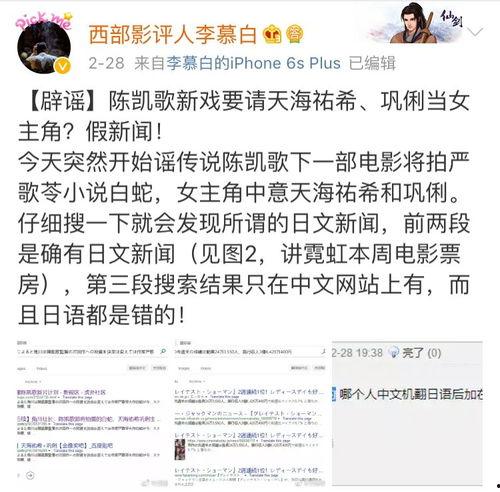
Task: Open third thumbnail with 机翻日语 comment
Action: [x=407, y=413]
